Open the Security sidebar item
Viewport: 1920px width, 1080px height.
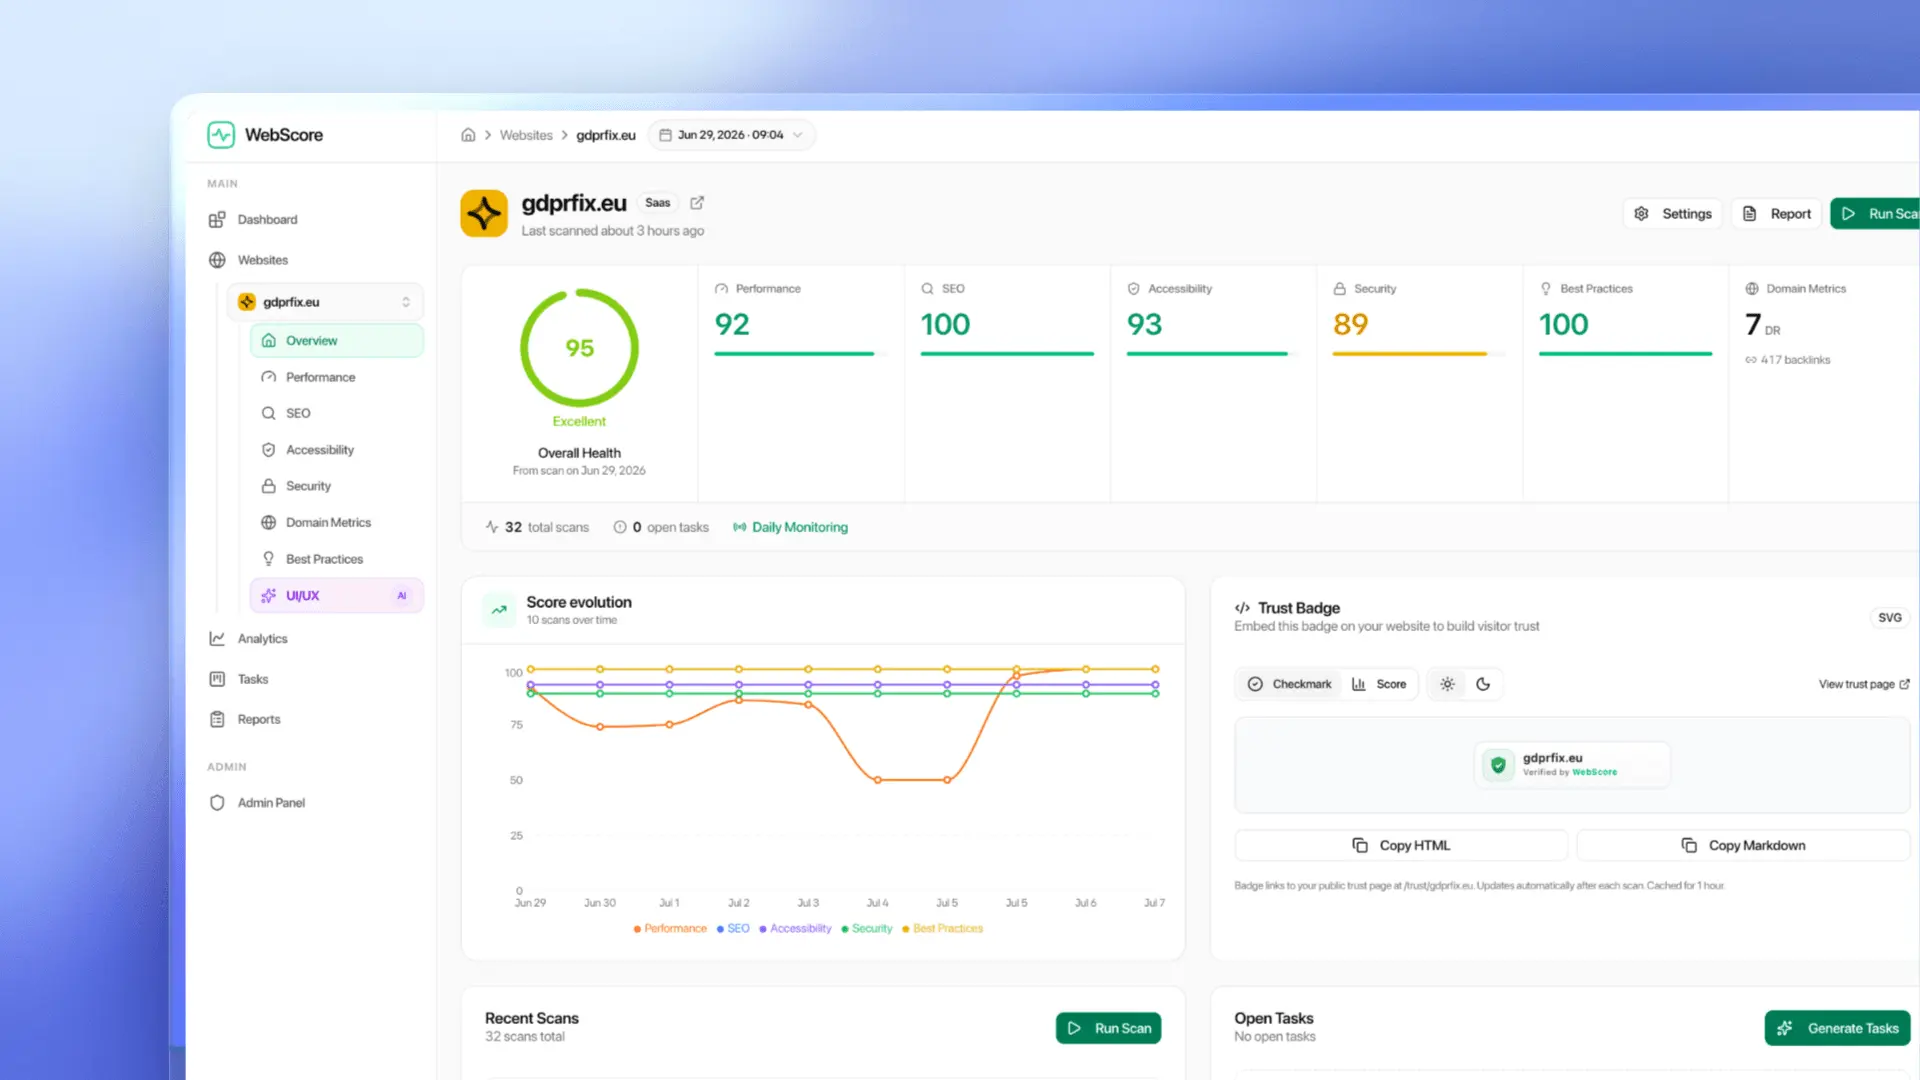click(x=308, y=486)
